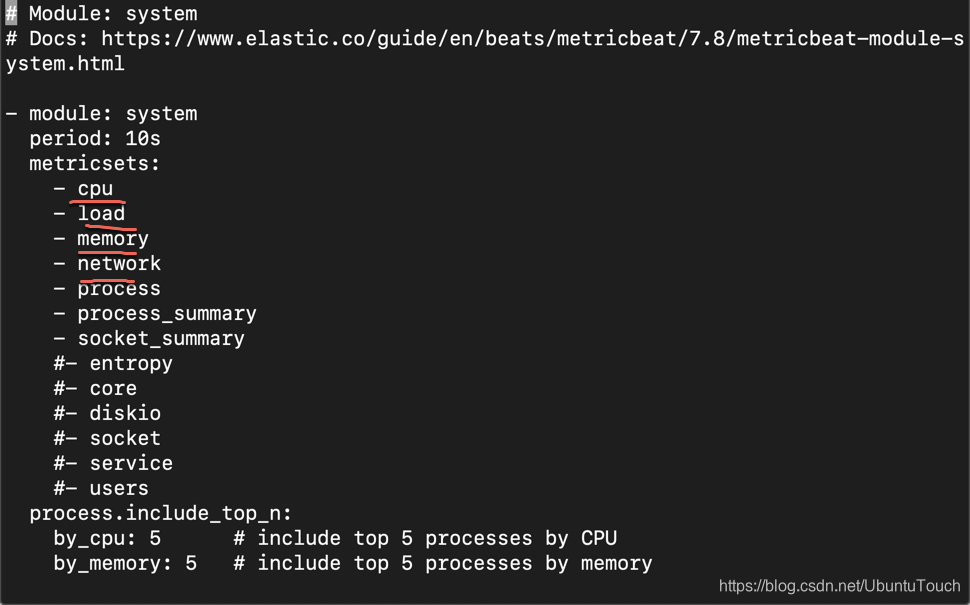970x605 pixels.
Task: Click the commented-out "#- core" line
Action: click(x=96, y=389)
